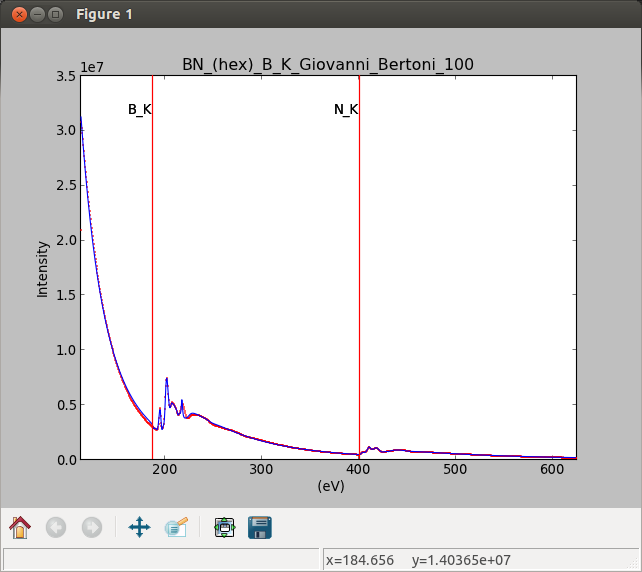Image resolution: width=642 pixels, height=572 pixels.
Task: Save the figure with floppy disk icon
Action: 260,526
